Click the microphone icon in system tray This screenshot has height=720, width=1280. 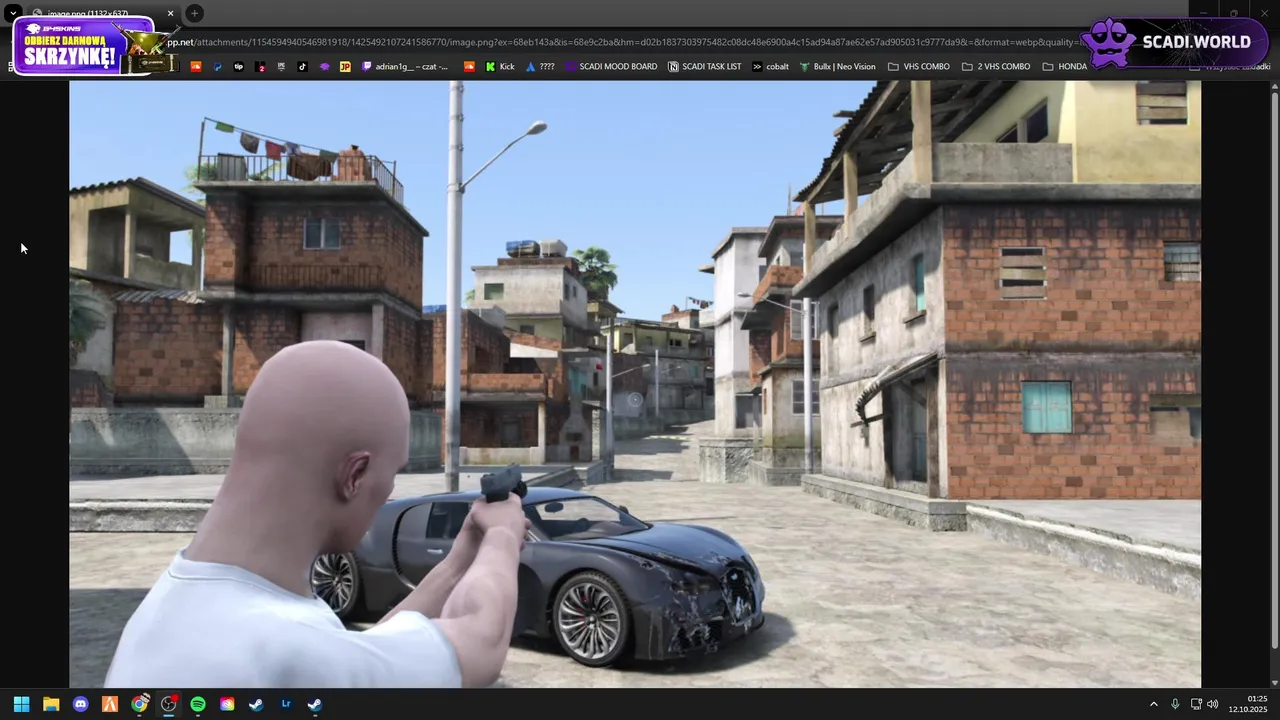pyautogui.click(x=1175, y=704)
